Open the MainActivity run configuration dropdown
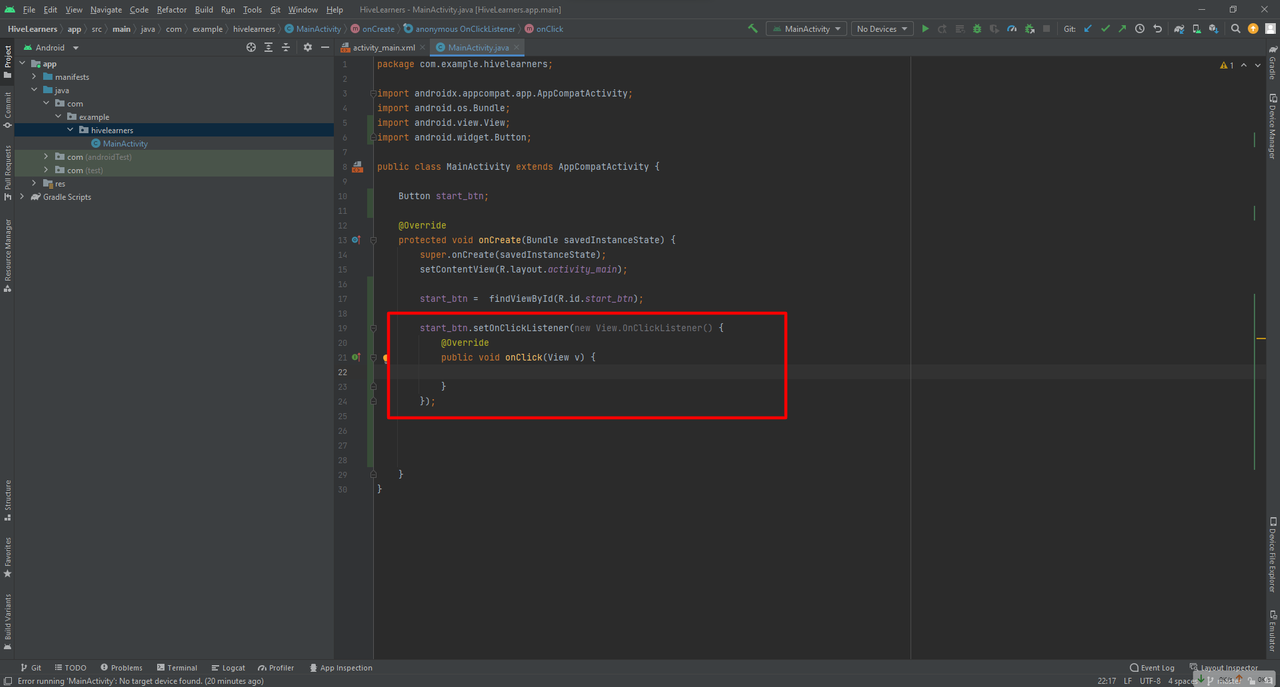 click(x=806, y=29)
